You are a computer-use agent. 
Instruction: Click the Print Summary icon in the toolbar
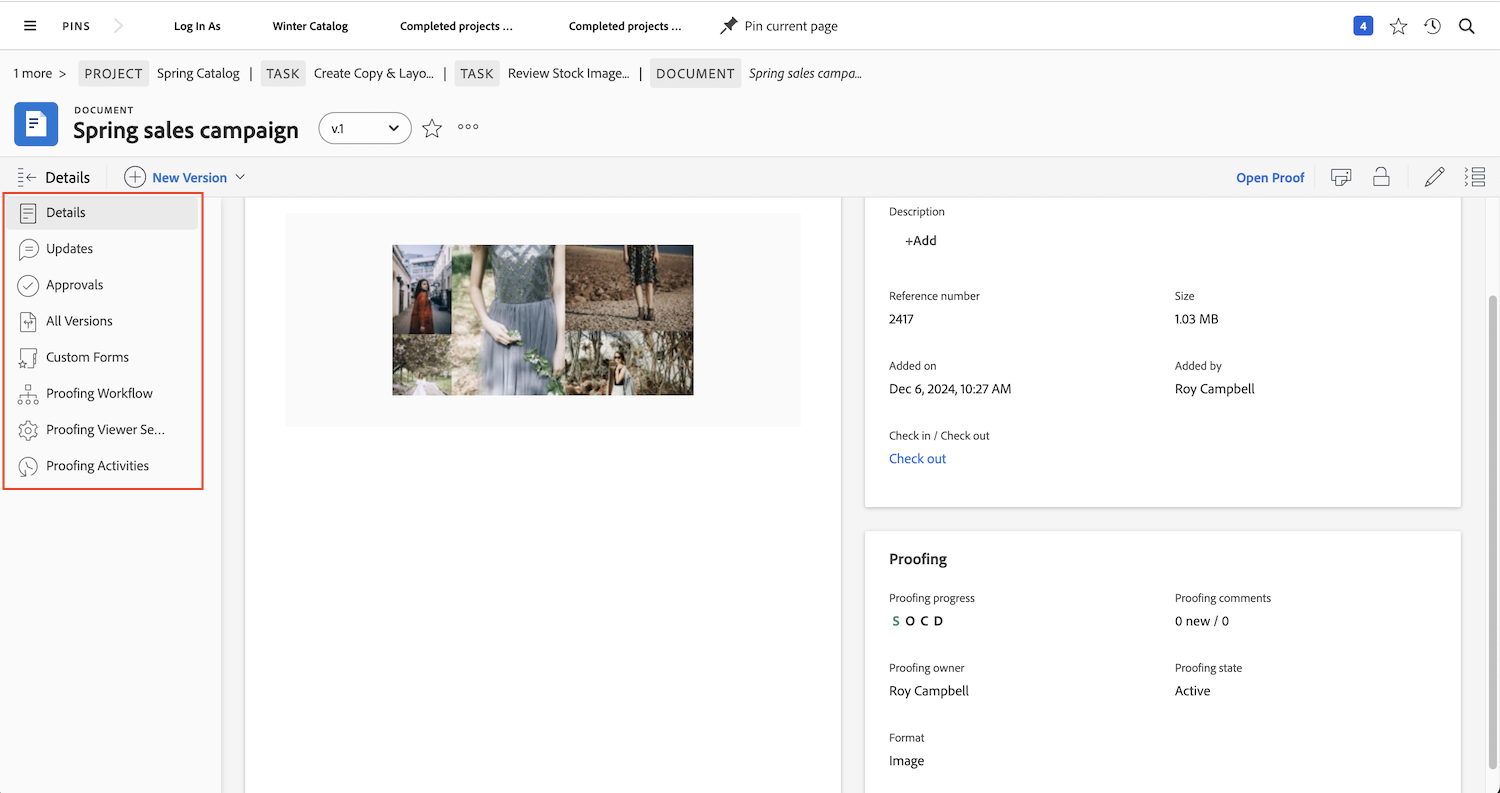[x=1340, y=176]
